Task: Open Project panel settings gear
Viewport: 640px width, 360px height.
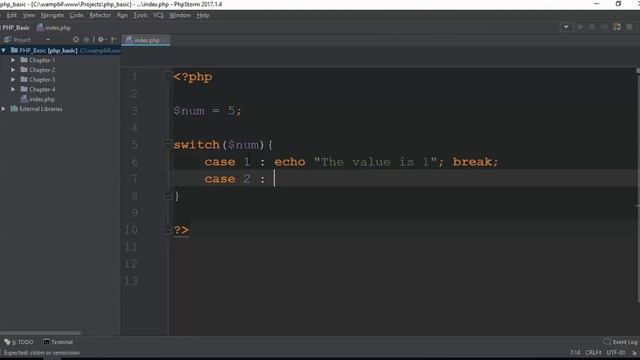Action: pyautogui.click(x=101, y=40)
